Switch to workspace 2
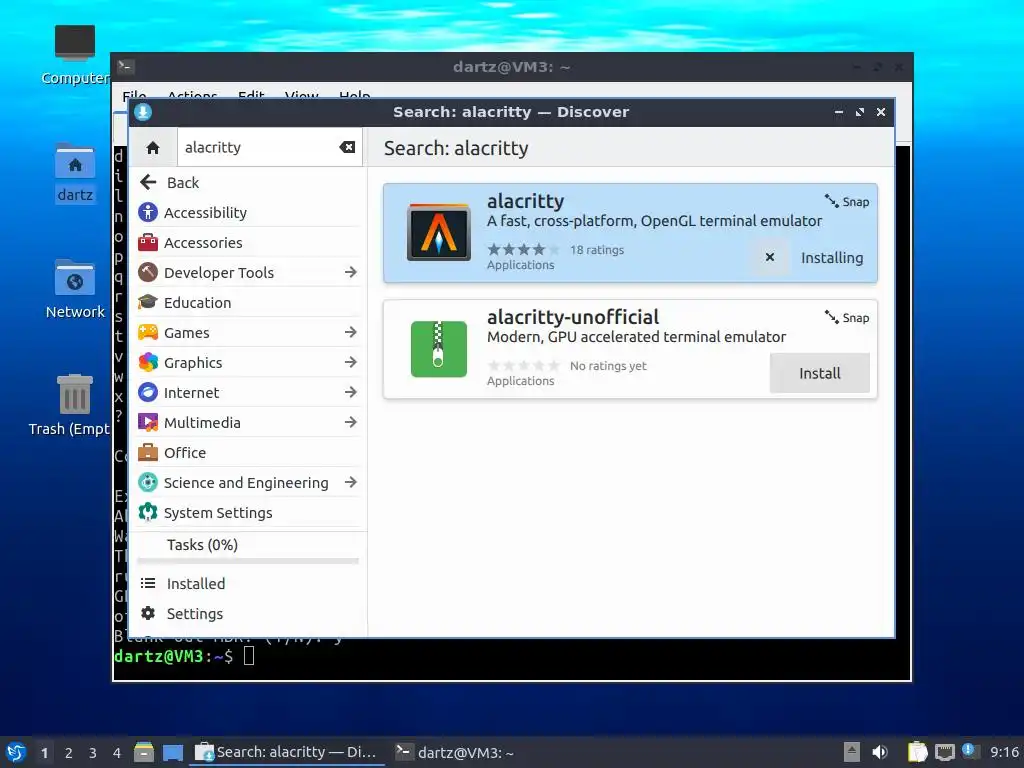Screen dimensions: 1024x768 point(69,753)
